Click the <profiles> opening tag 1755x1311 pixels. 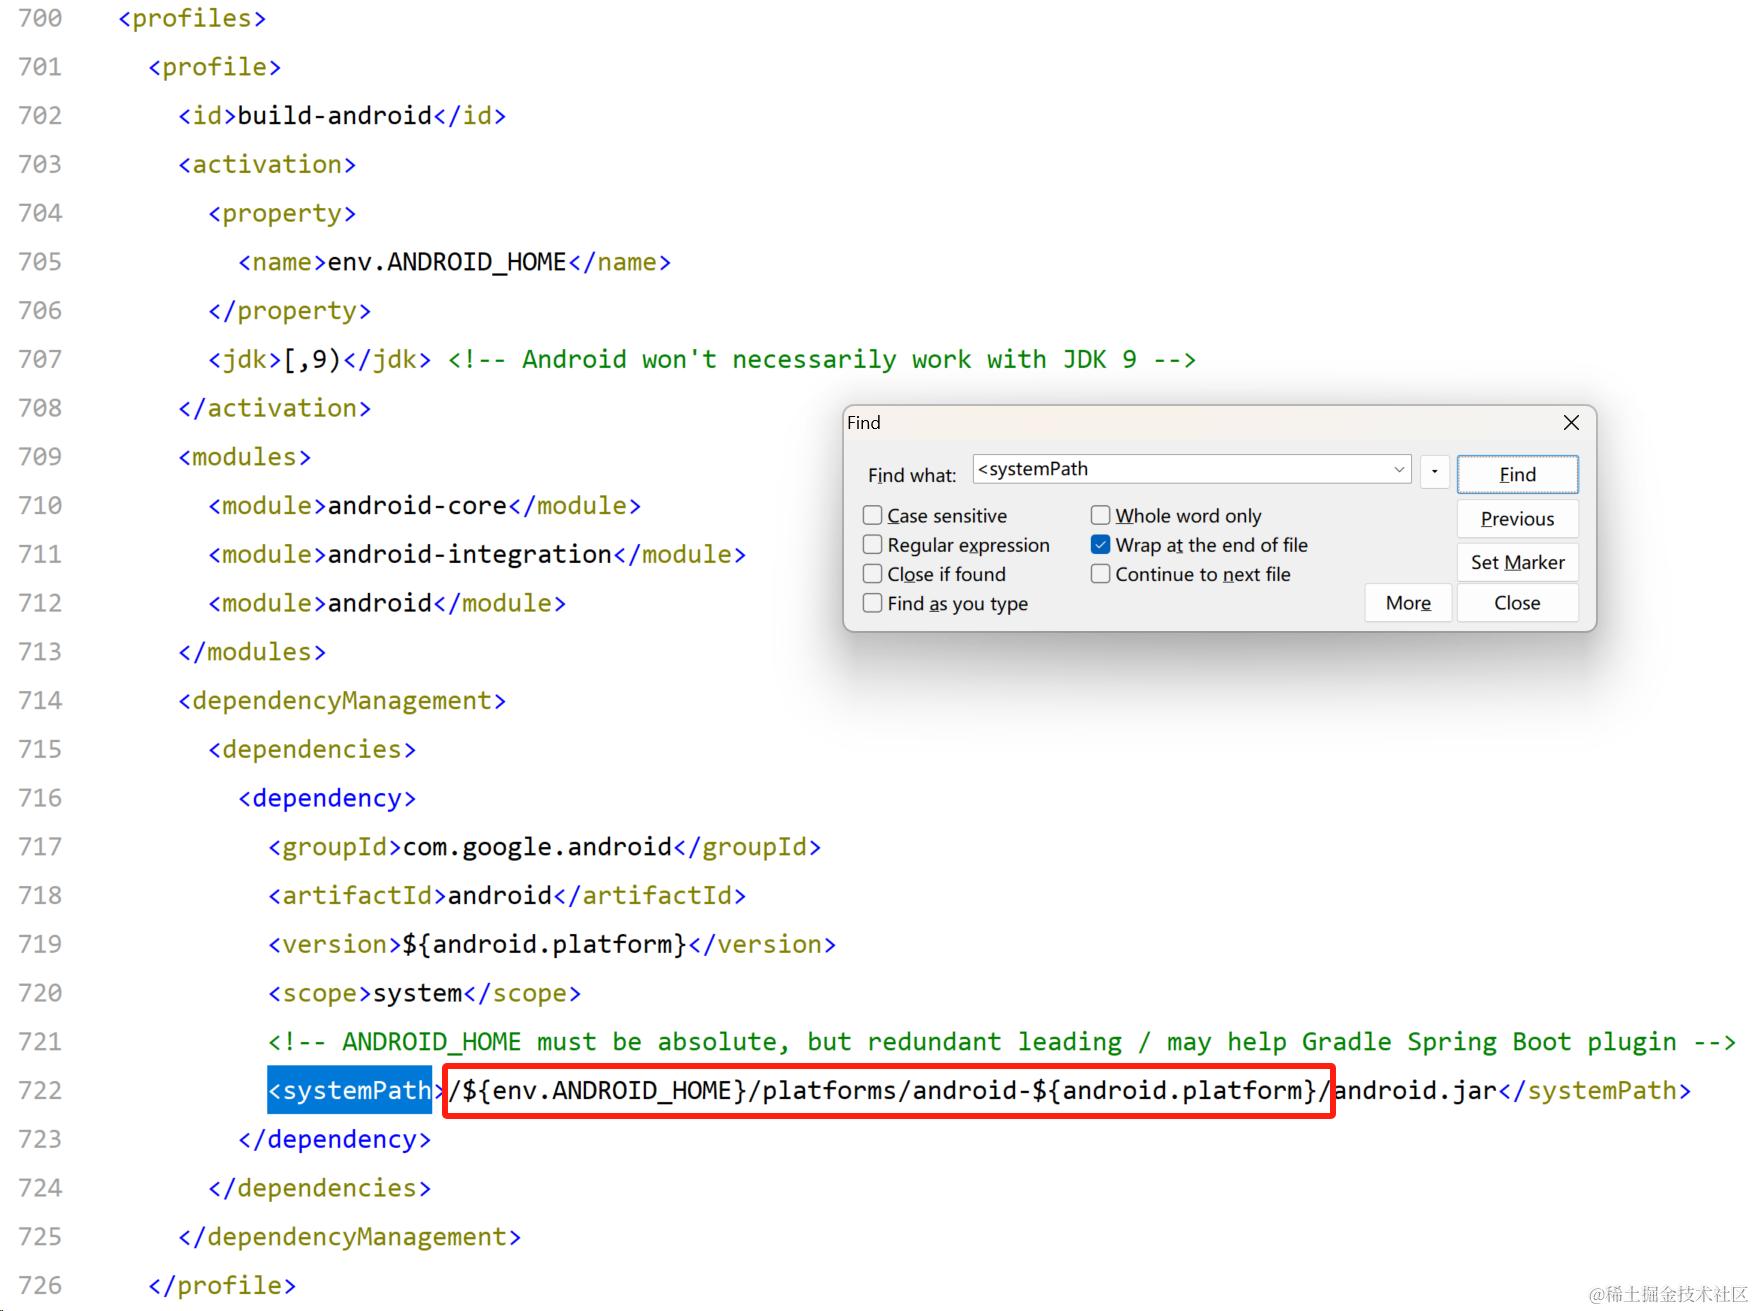tap(192, 18)
